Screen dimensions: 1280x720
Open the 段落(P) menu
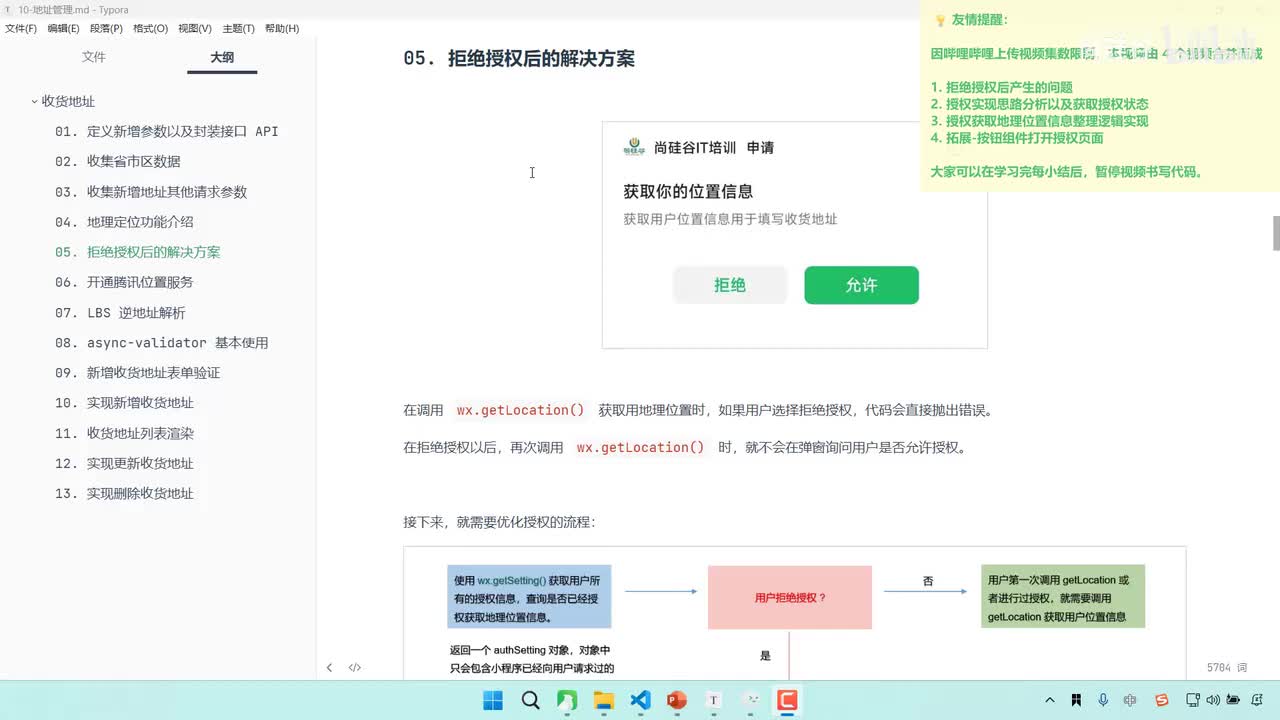[x=106, y=28]
